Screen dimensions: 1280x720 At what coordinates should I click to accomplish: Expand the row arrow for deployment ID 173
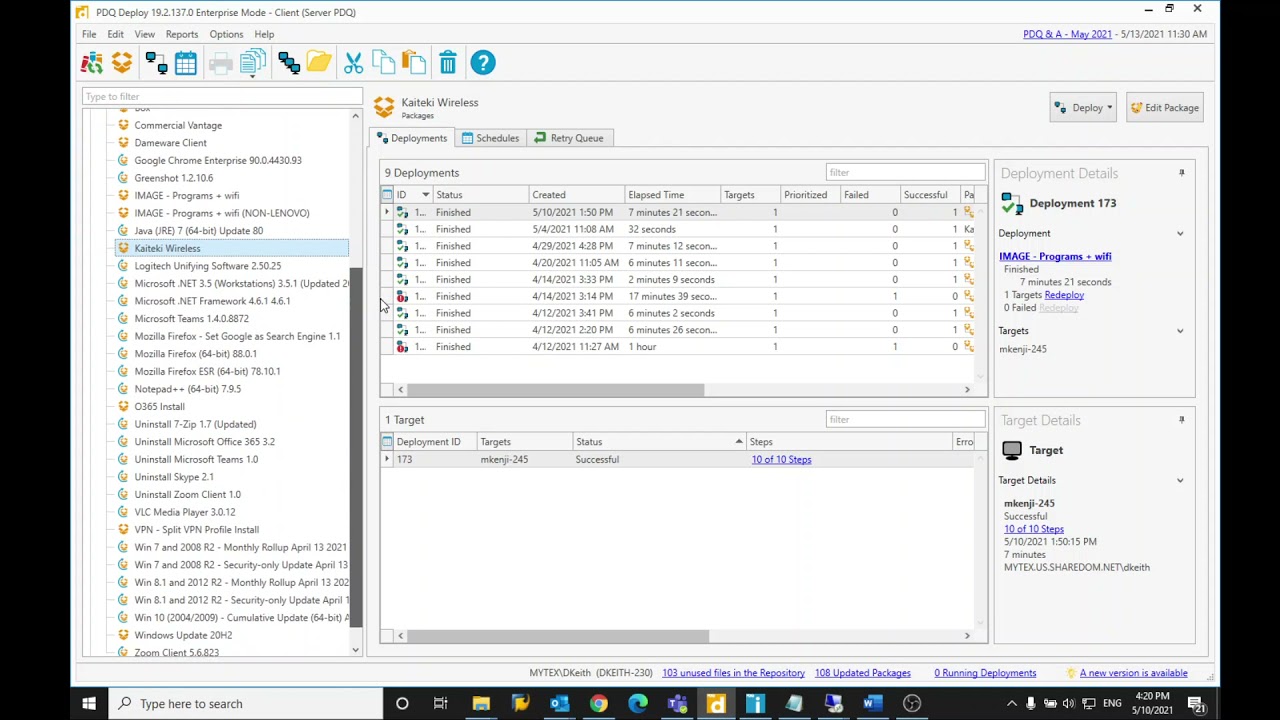(x=387, y=460)
